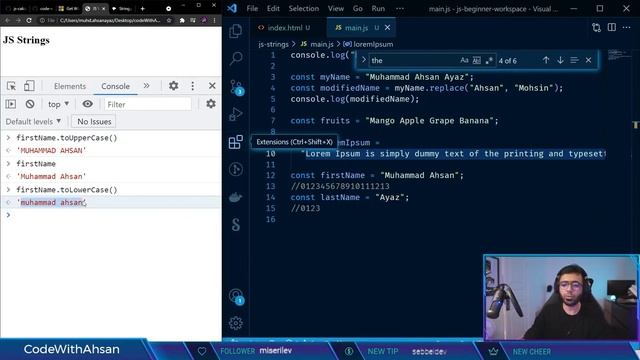Open the Manage gear in VS Code

click(236, 323)
